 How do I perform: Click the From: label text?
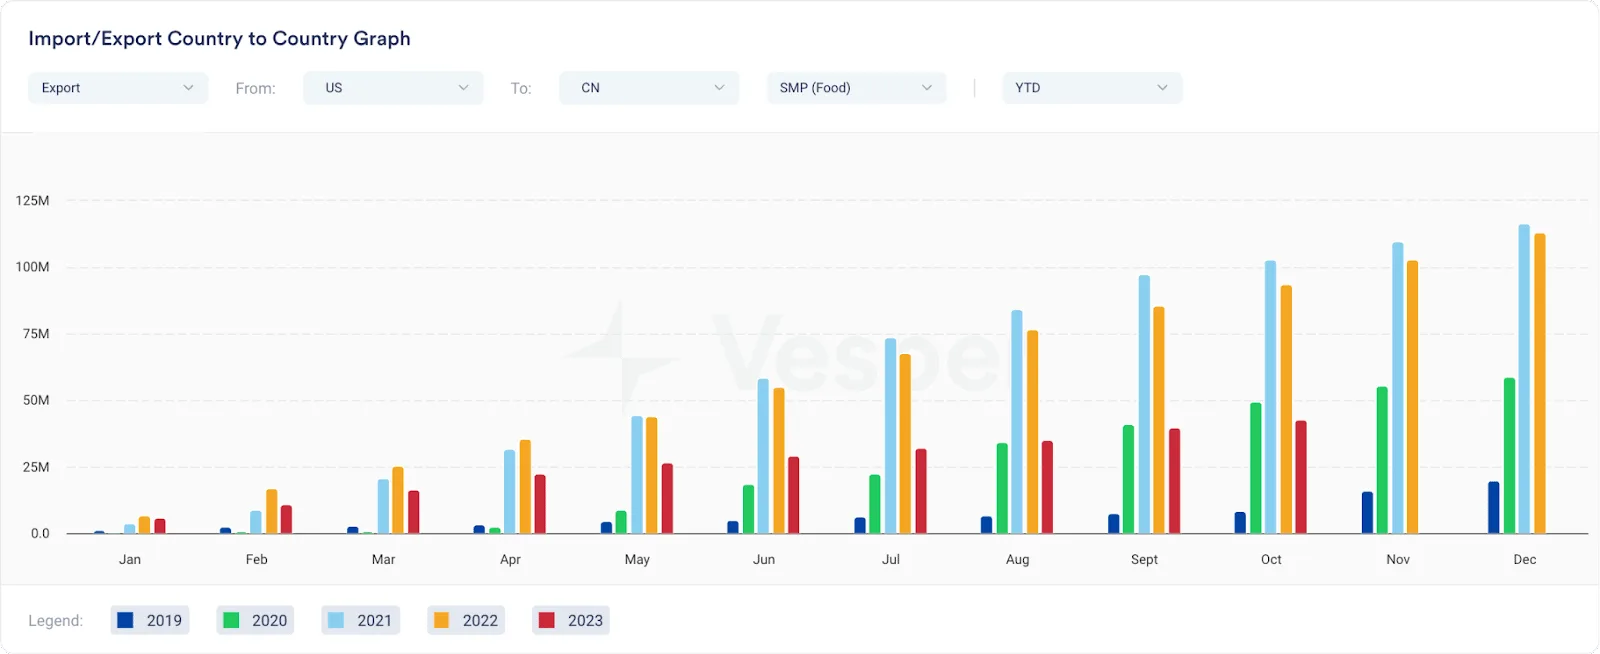(255, 88)
